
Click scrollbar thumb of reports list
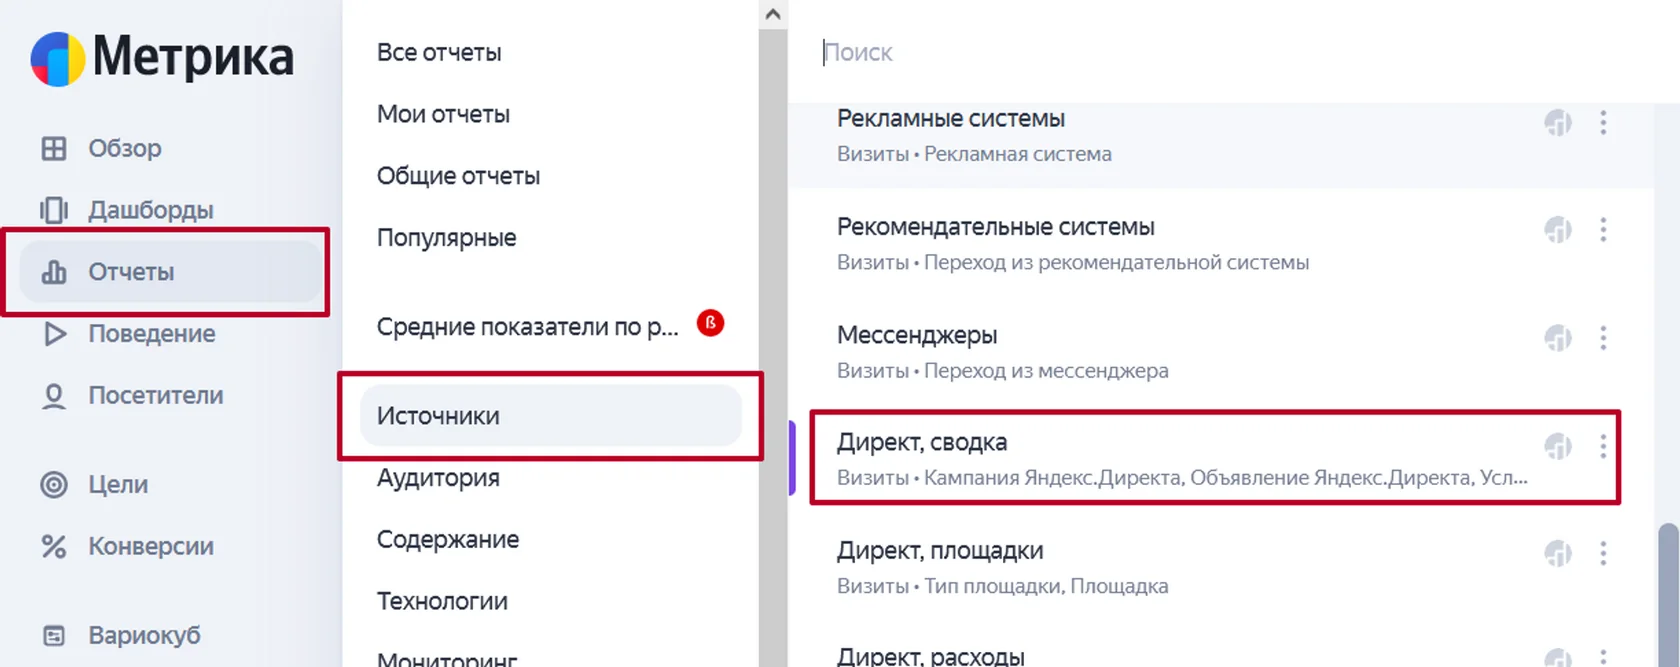(1668, 594)
